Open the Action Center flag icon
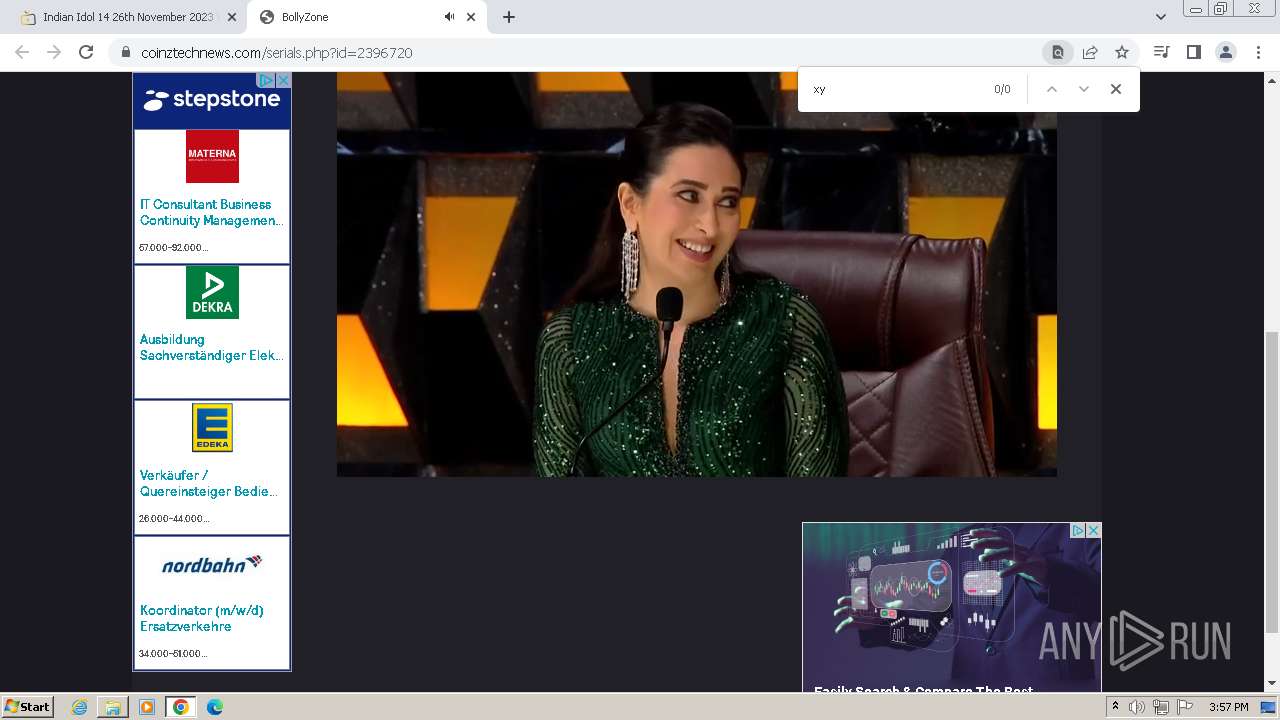The height and width of the screenshot is (720, 1280). (1185, 707)
